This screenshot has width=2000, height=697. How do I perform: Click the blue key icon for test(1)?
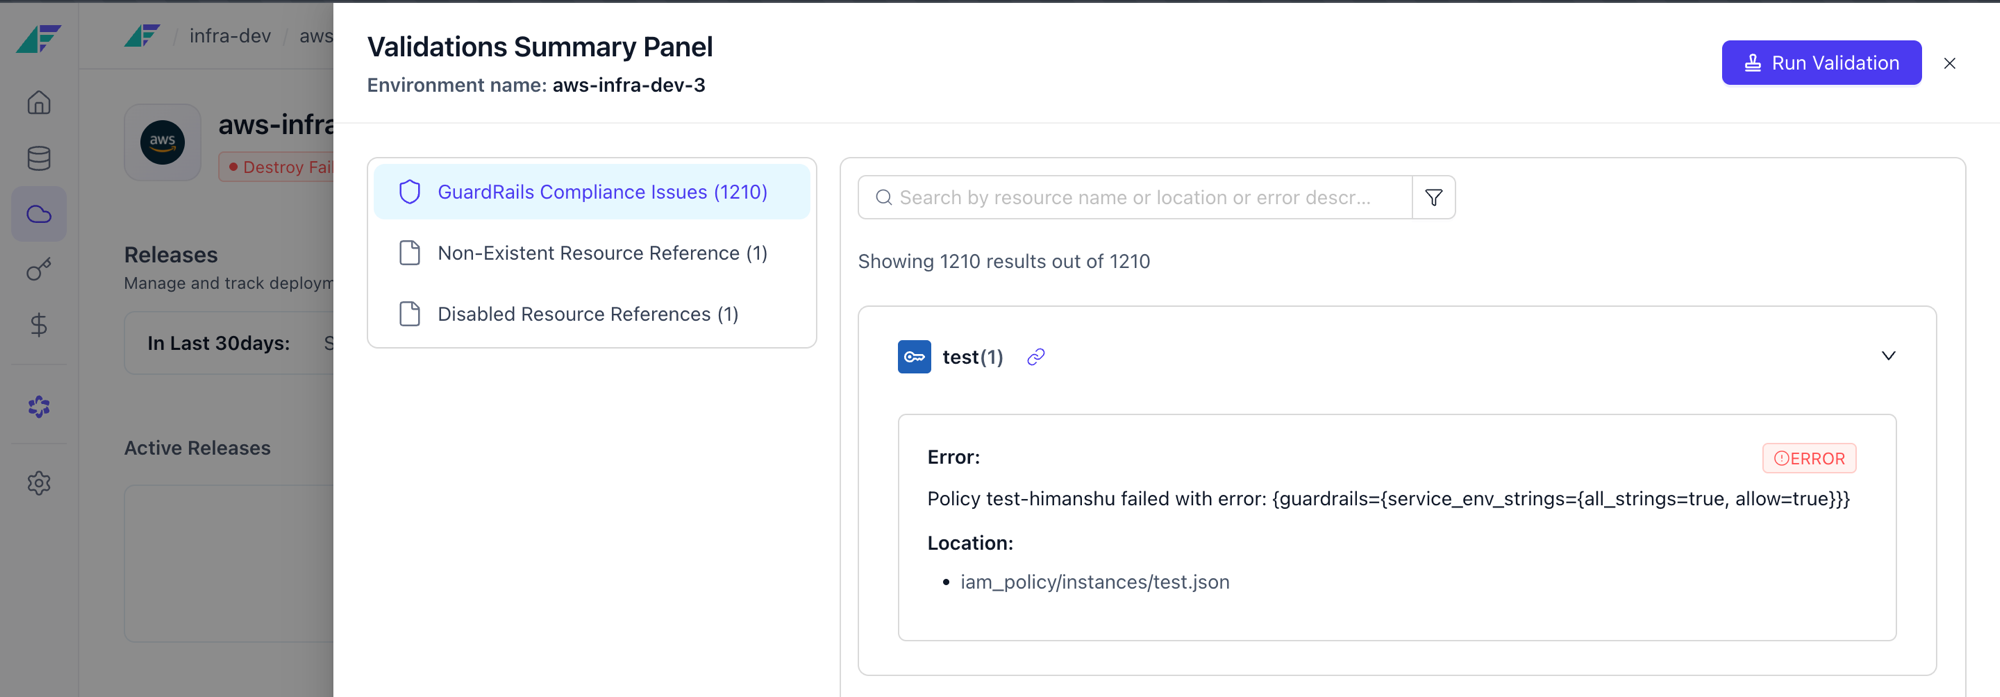(x=914, y=357)
